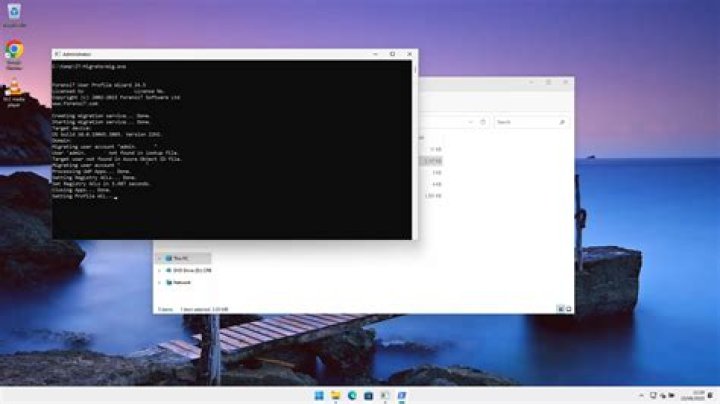Open the Recycle Bin desktop icon

[x=14, y=13]
